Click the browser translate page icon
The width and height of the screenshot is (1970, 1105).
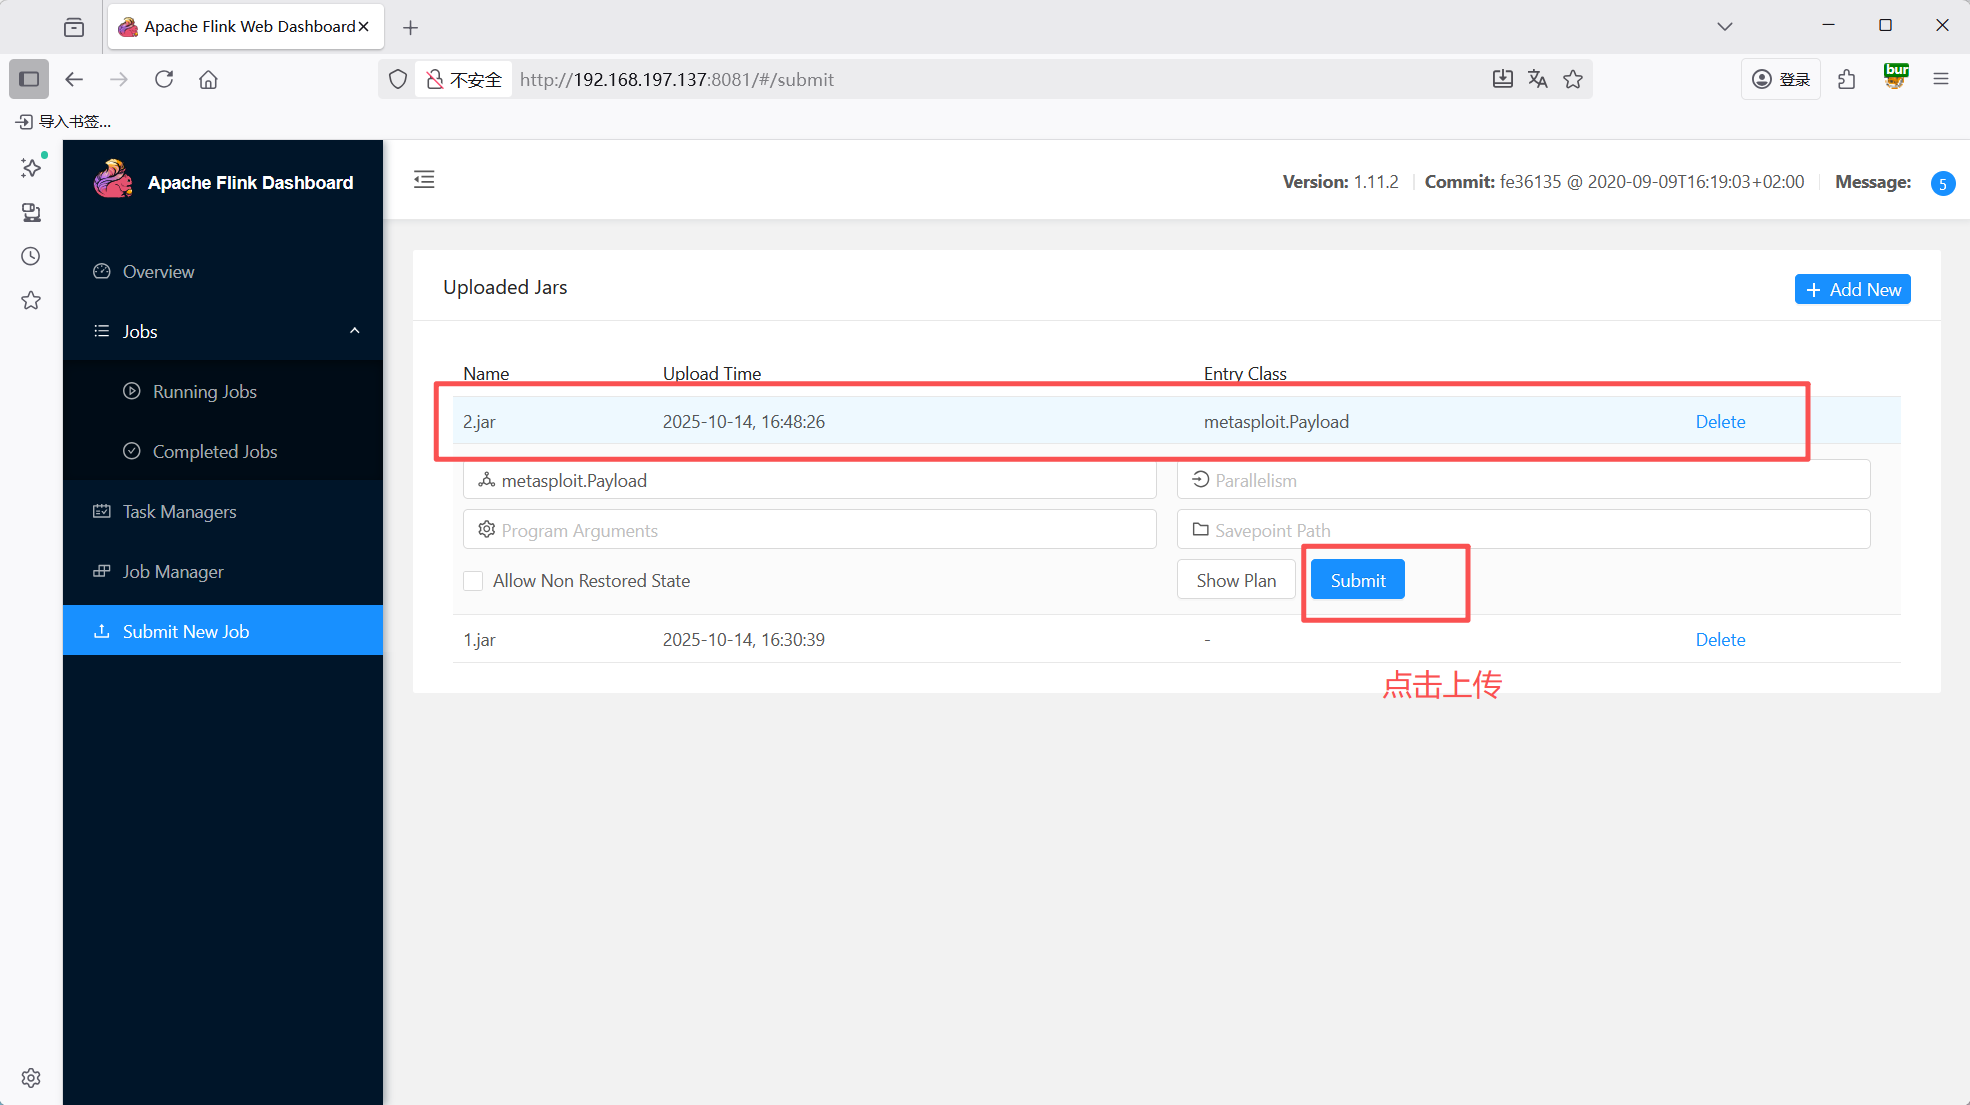coord(1537,79)
